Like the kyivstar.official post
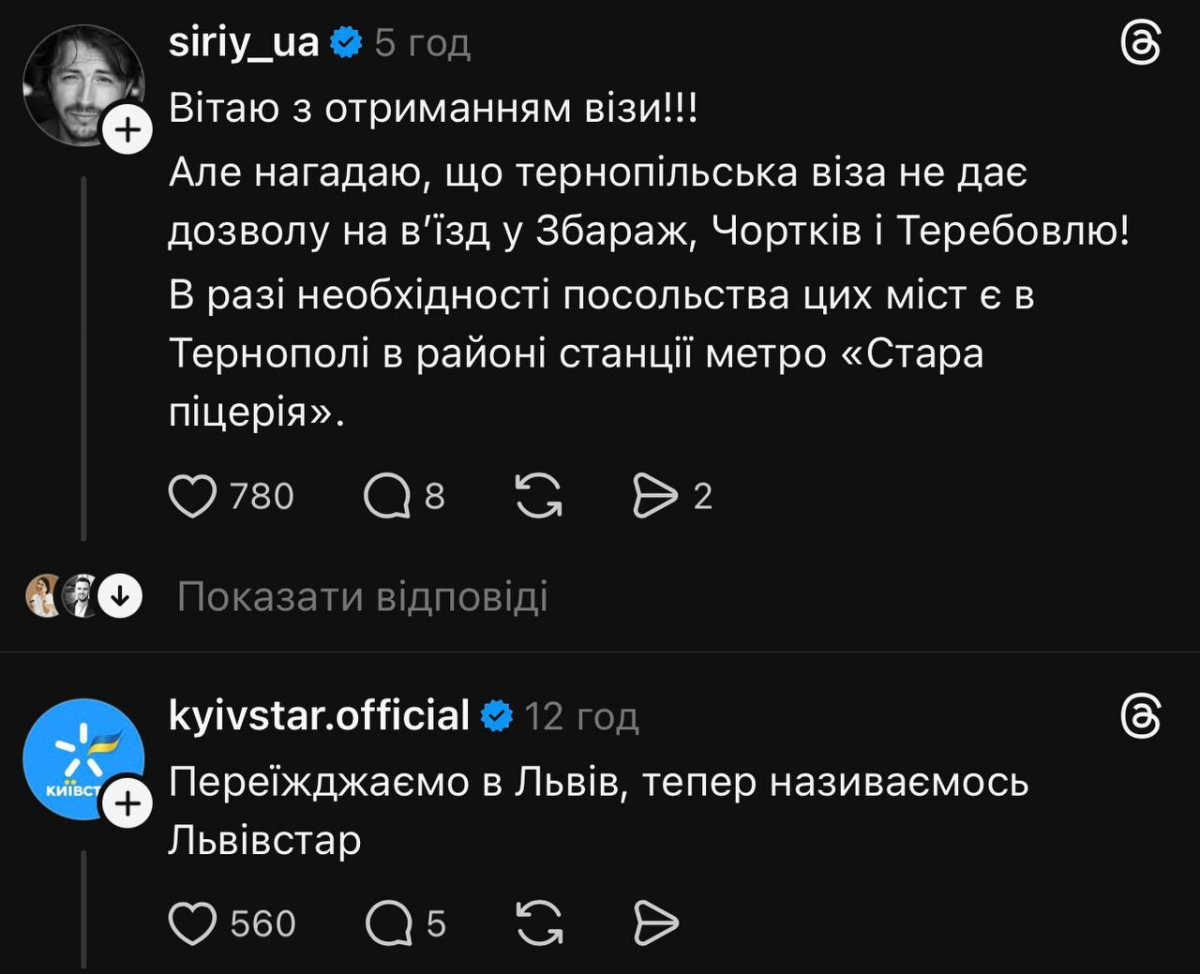1200x974 pixels. 193,924
